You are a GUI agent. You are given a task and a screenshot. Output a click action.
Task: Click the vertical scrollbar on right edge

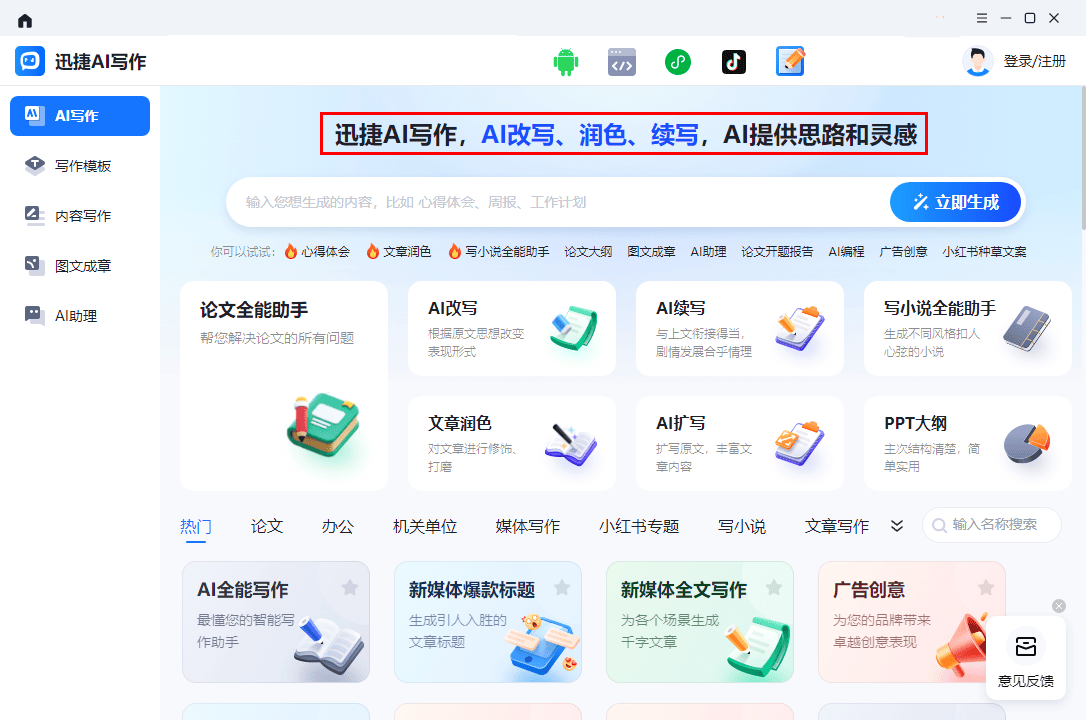(1083, 158)
